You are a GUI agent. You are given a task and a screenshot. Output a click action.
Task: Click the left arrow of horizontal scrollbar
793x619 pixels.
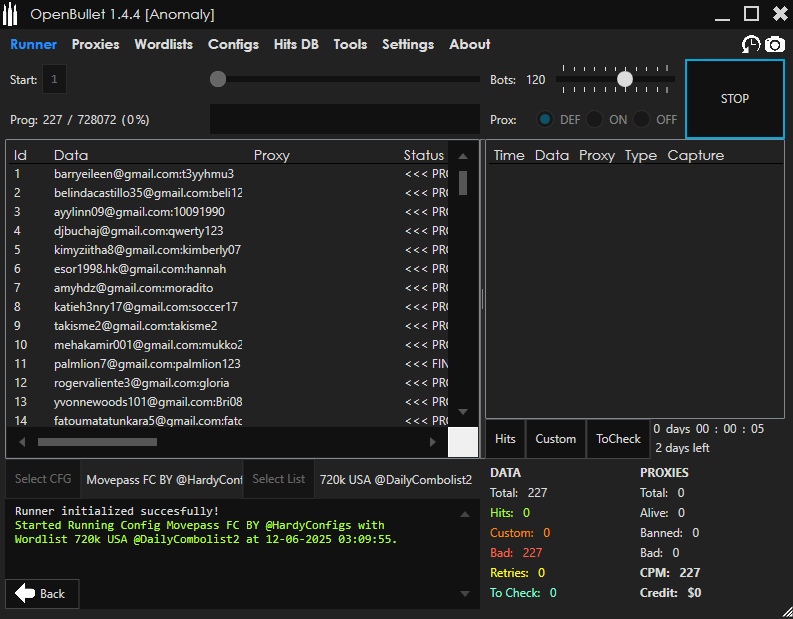click(x=22, y=441)
